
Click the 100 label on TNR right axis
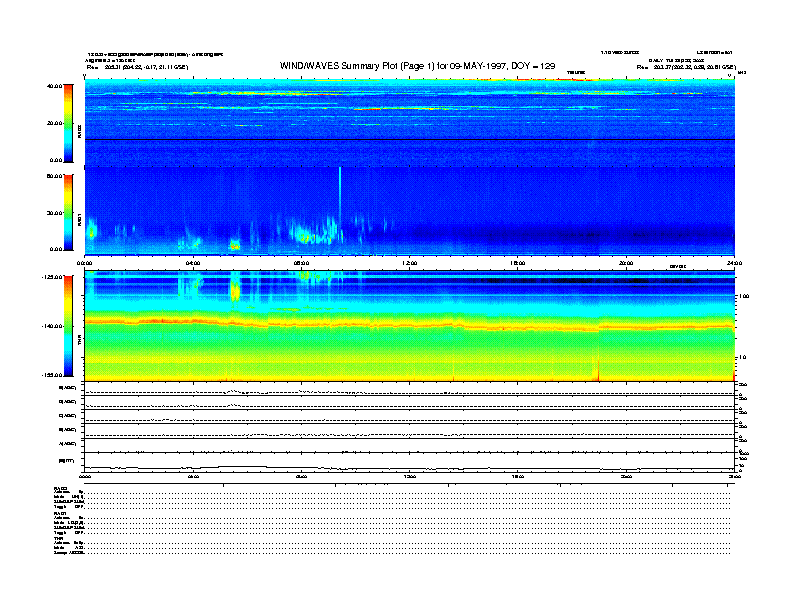(744, 296)
